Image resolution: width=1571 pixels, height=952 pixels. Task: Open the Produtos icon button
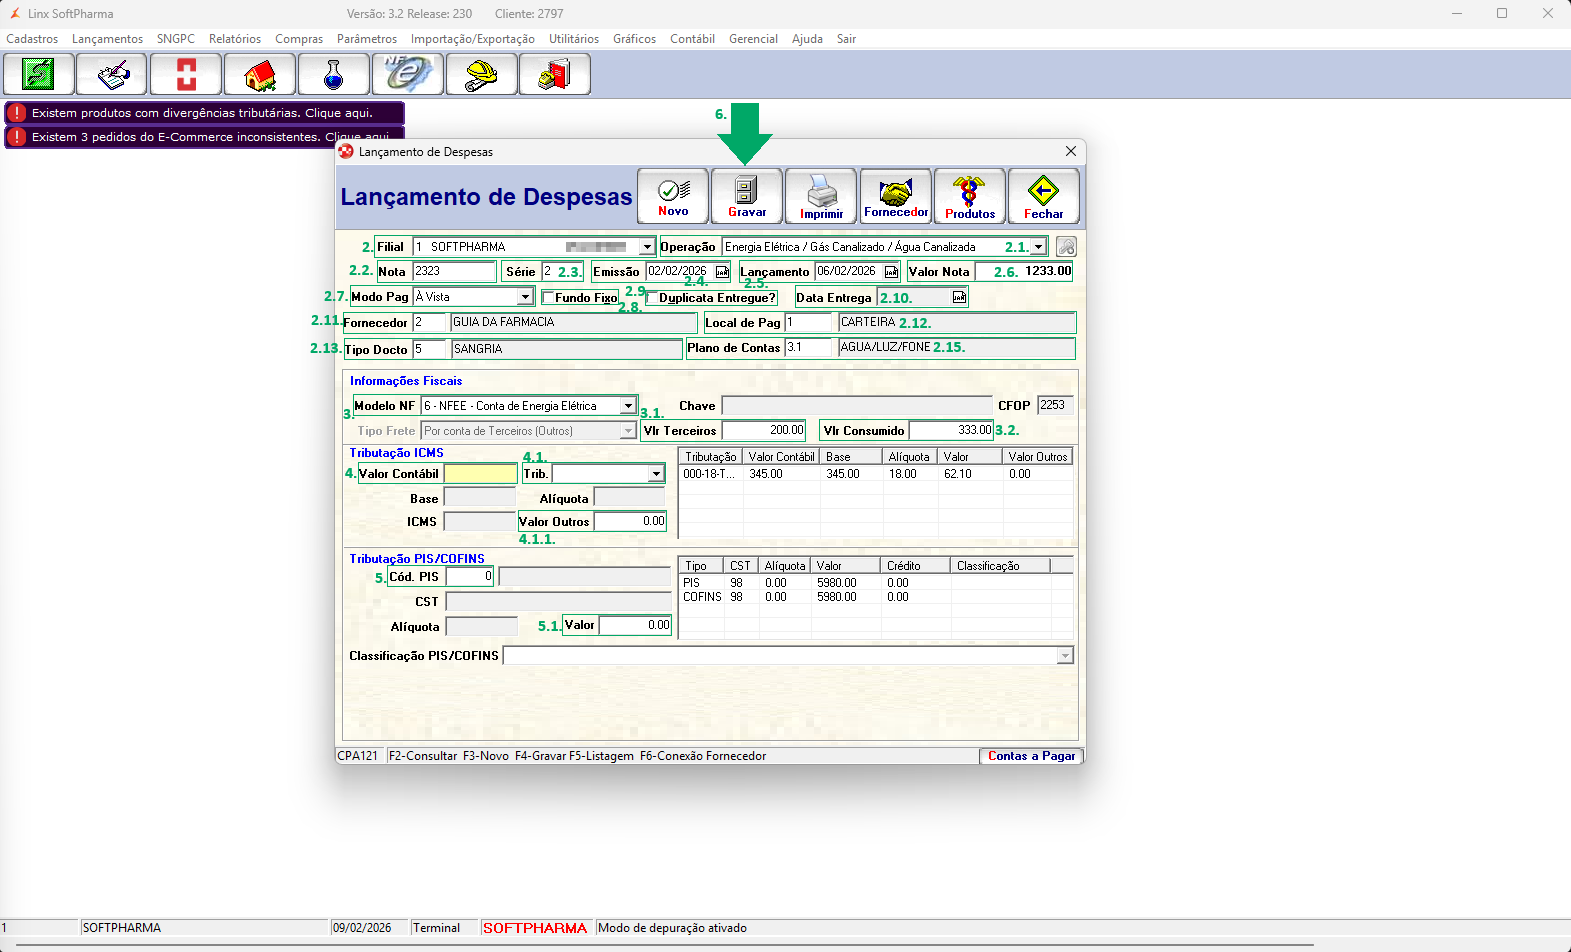click(969, 196)
